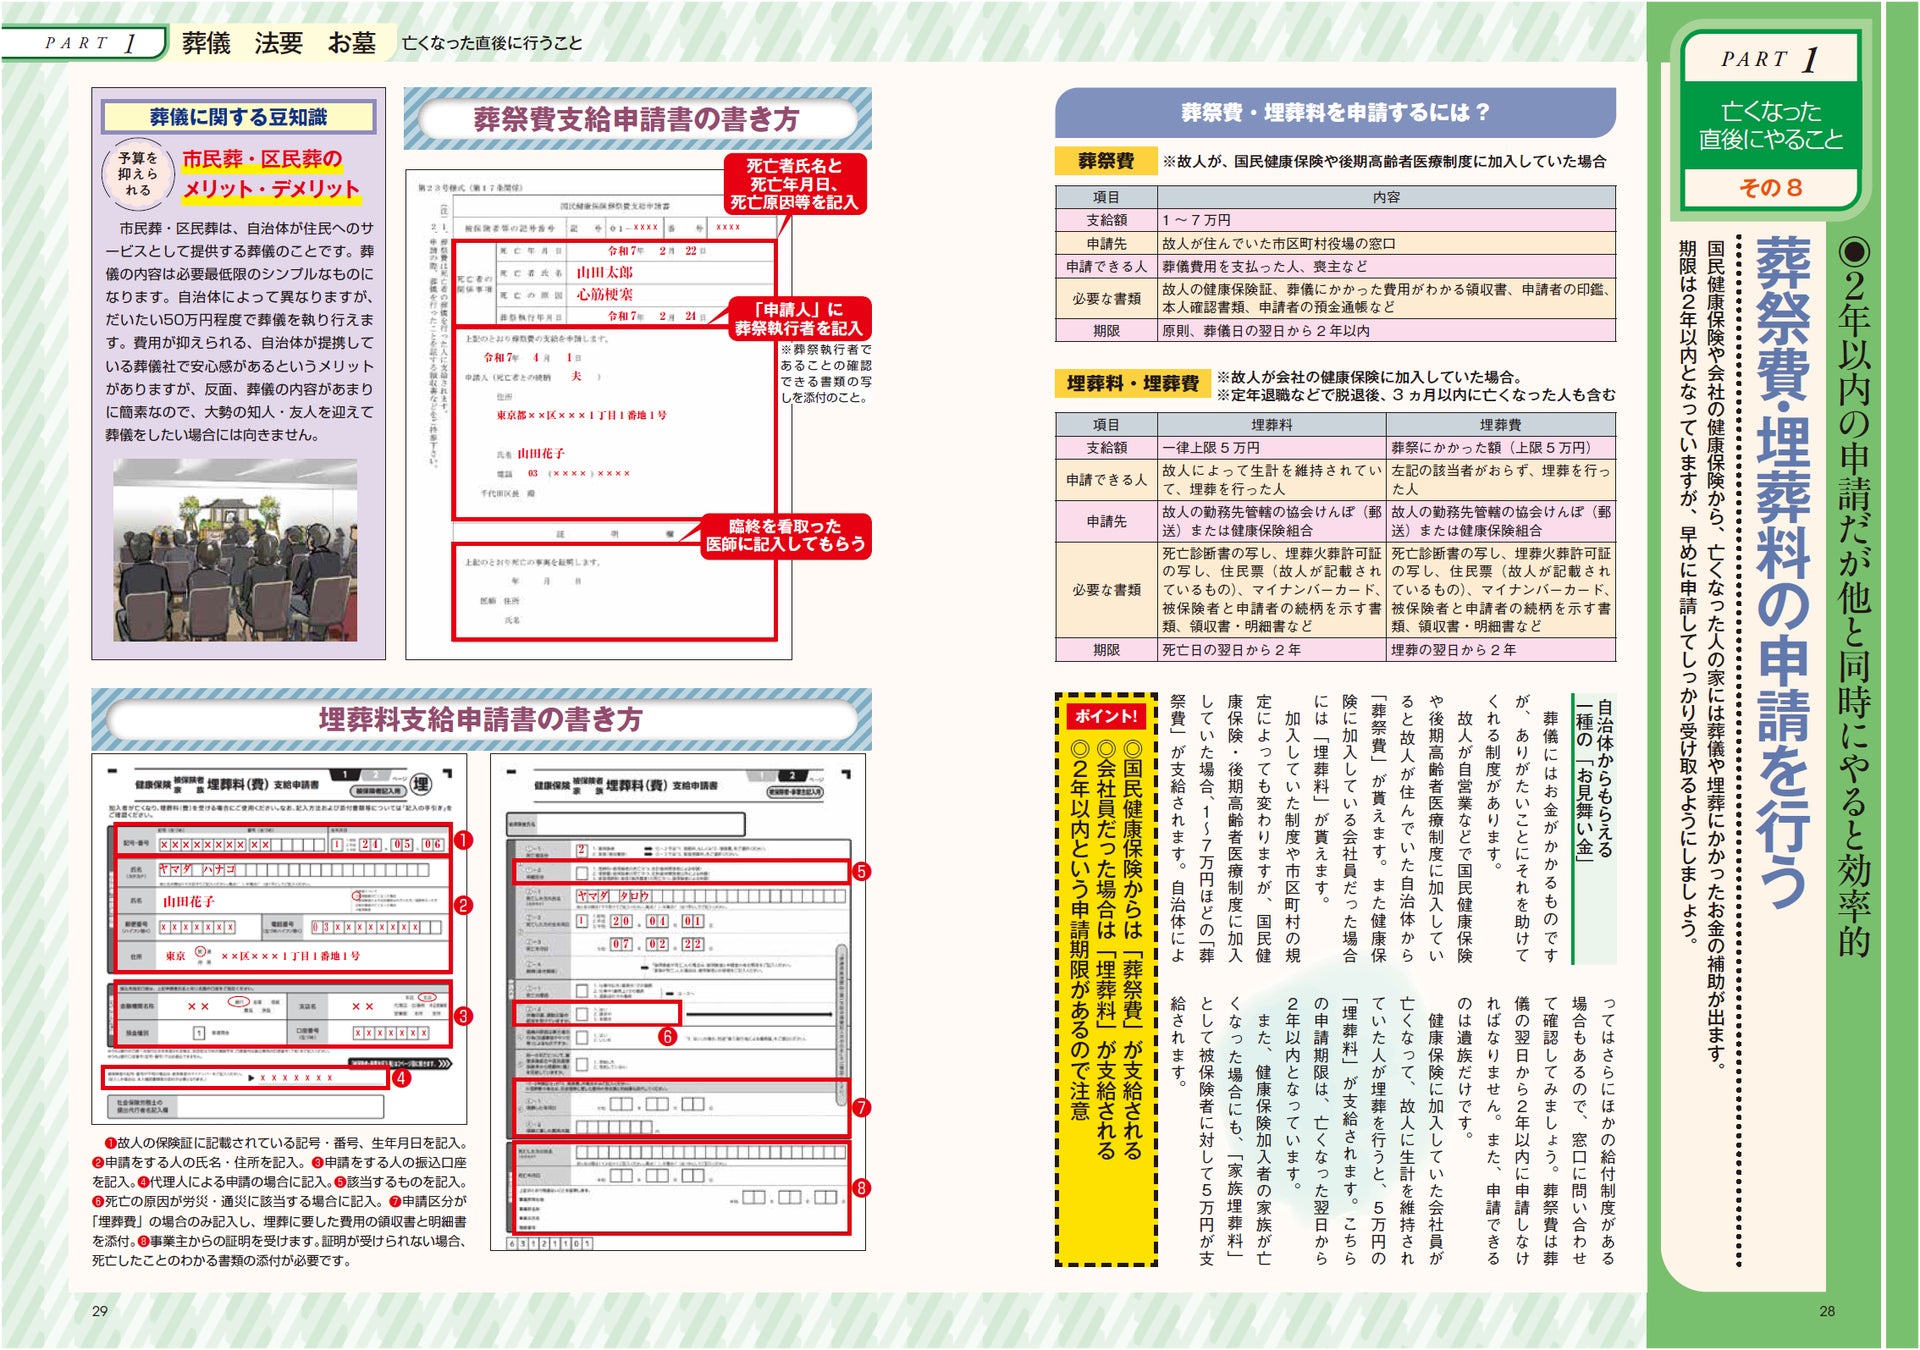The width and height of the screenshot is (1920, 1350).
Task: Click red circle marker number 3
Action: pyautogui.click(x=463, y=1016)
